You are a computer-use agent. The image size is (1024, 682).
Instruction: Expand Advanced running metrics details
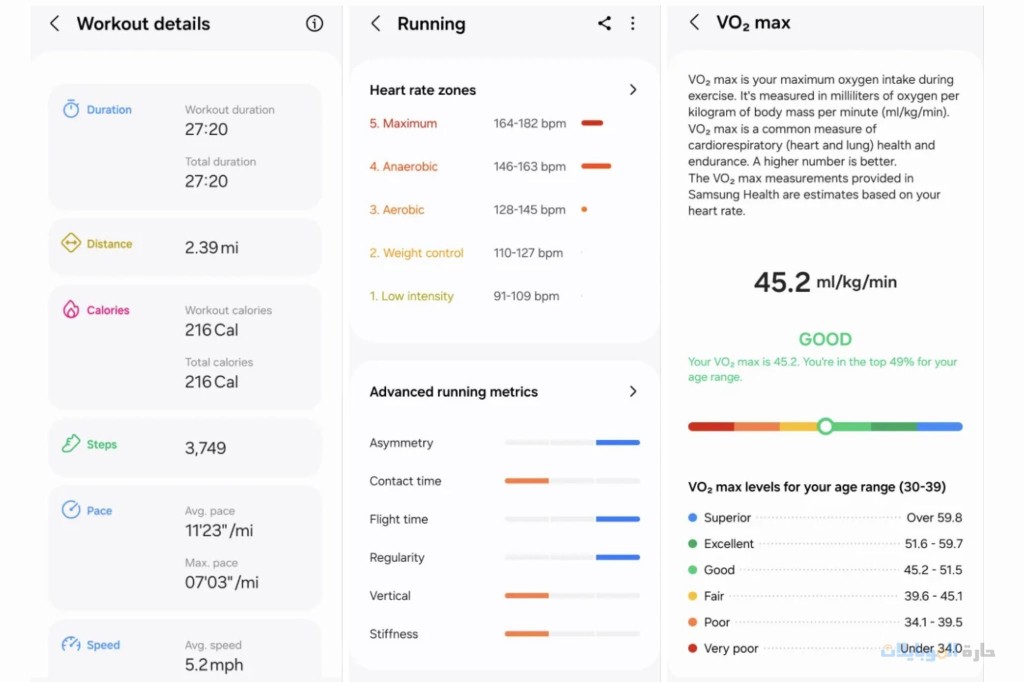[x=632, y=392]
